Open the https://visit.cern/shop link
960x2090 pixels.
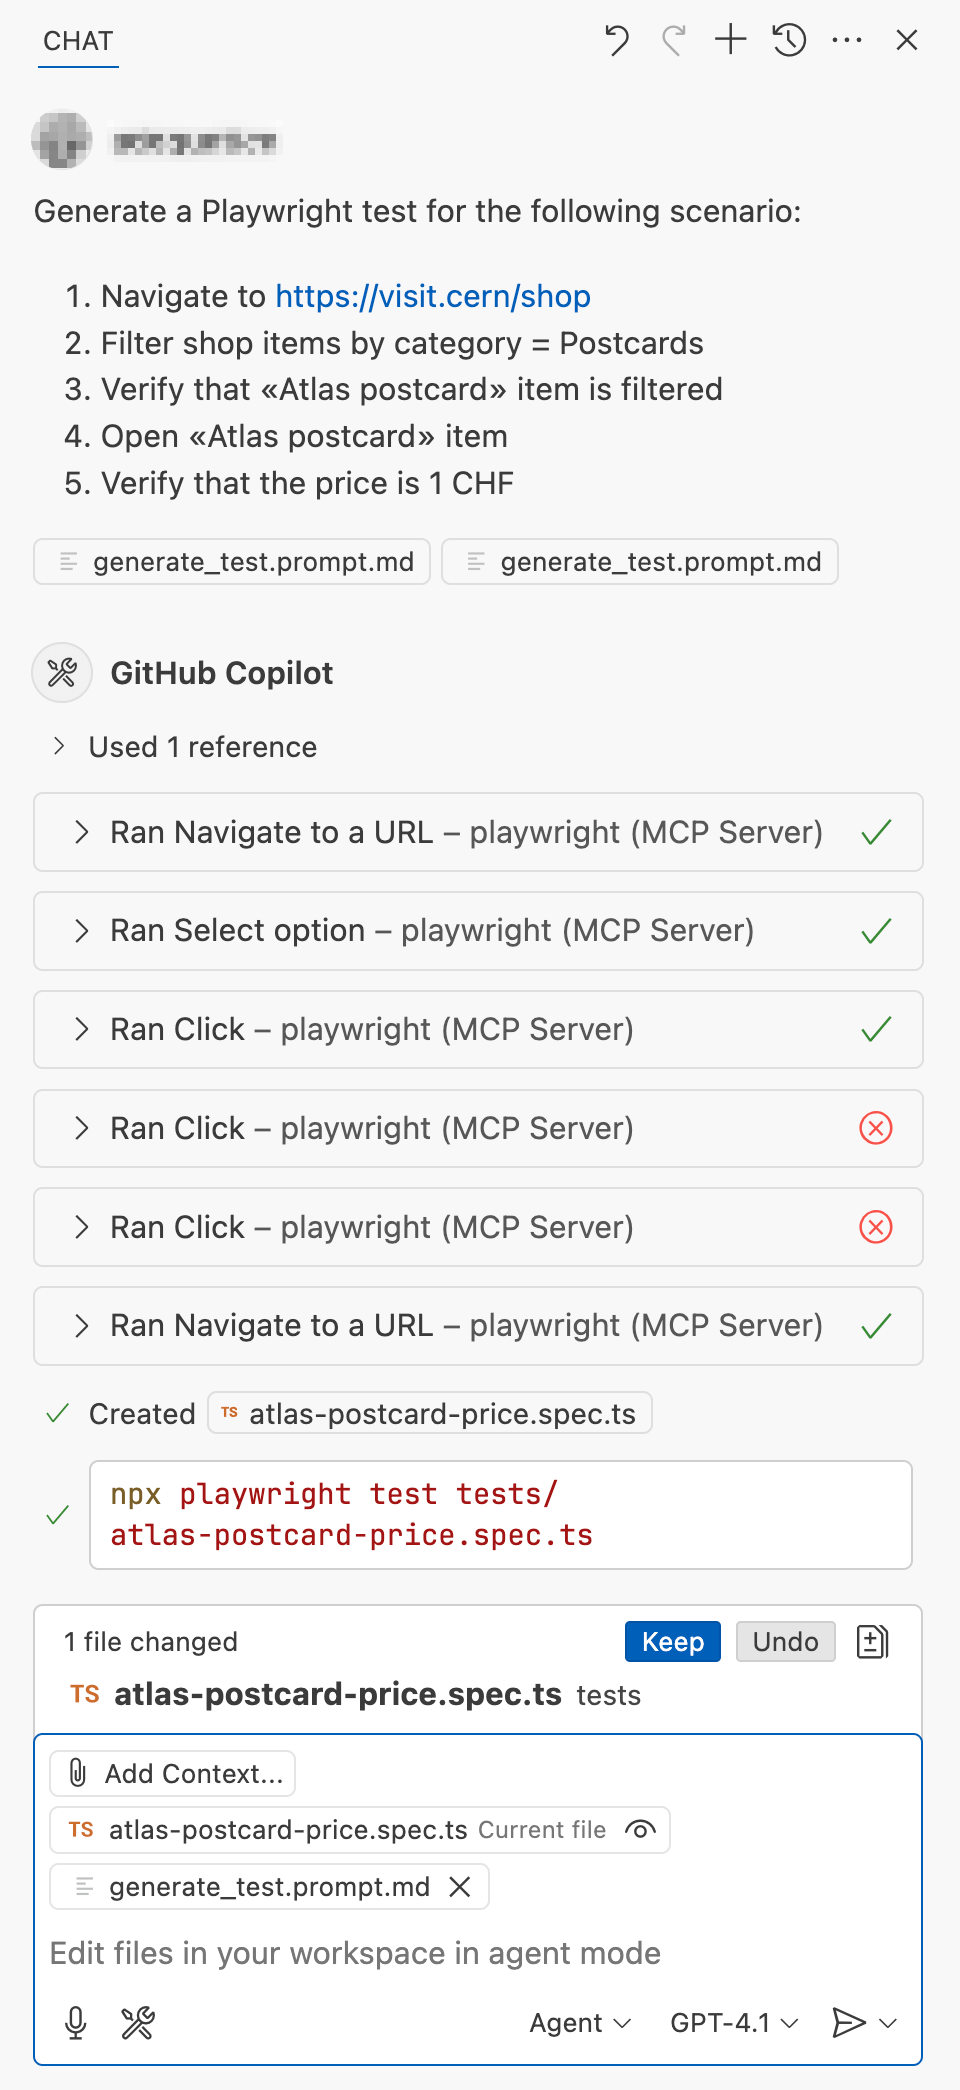coord(433,296)
